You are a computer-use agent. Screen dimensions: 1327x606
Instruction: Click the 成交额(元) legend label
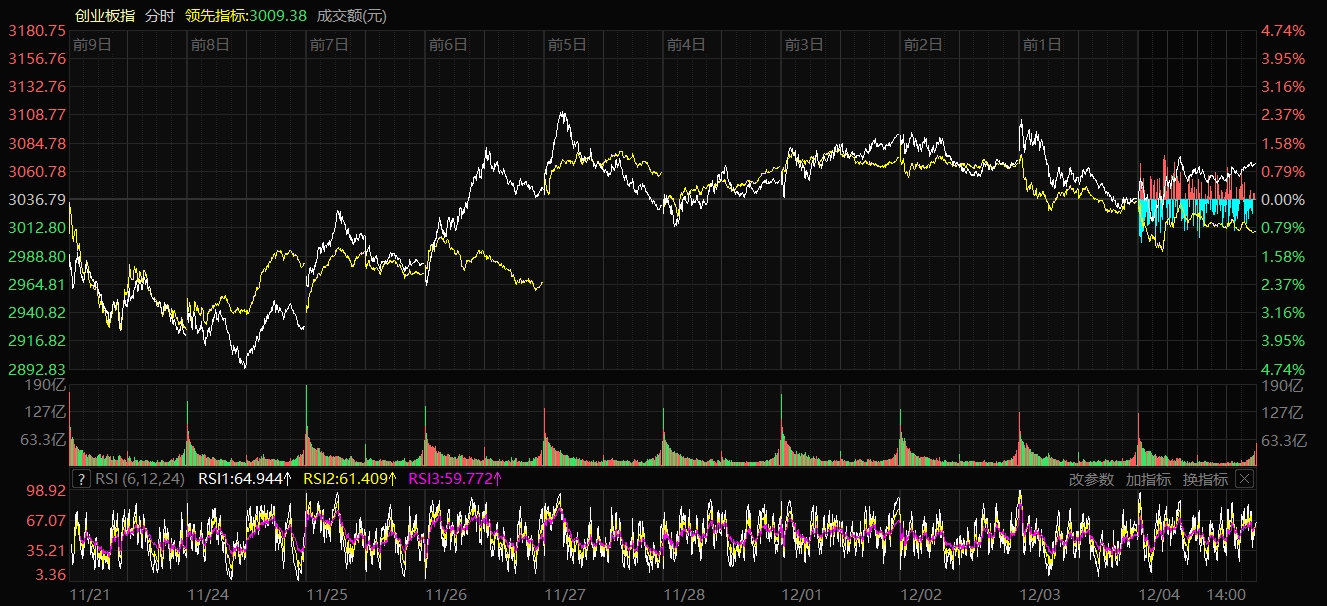(x=352, y=16)
